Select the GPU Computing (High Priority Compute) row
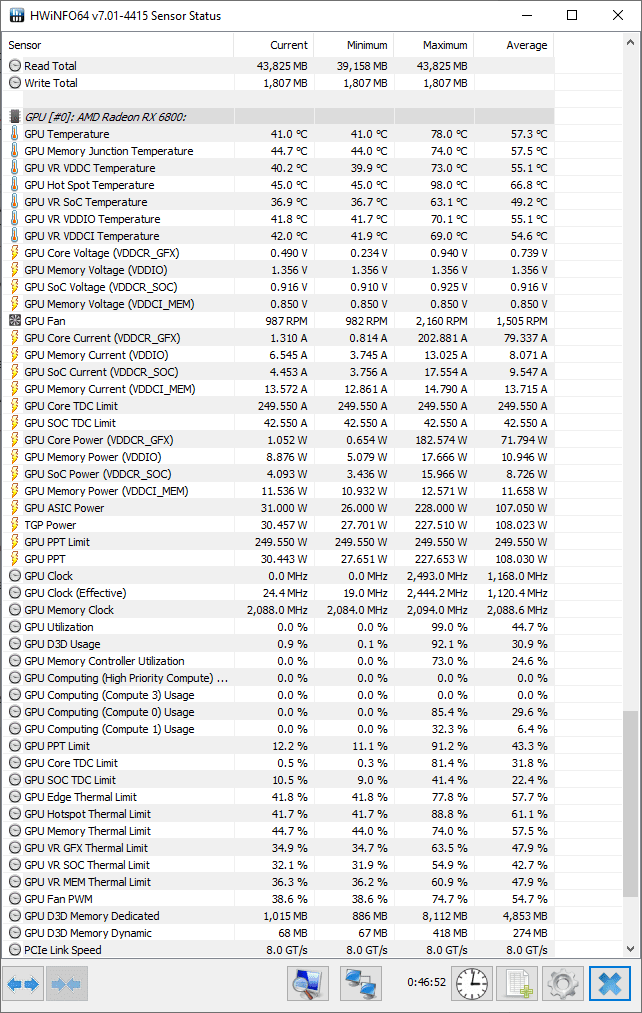 278,678
